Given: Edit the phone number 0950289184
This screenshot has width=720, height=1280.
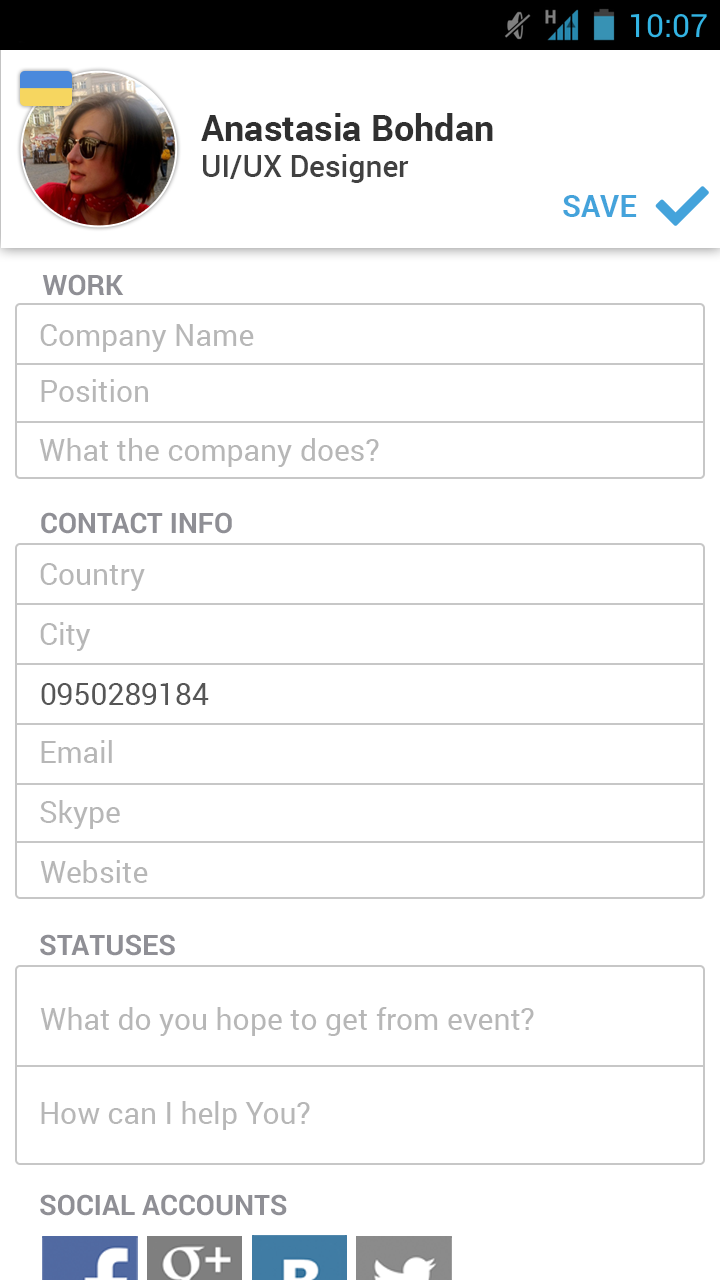Looking at the screenshot, I should coord(360,694).
